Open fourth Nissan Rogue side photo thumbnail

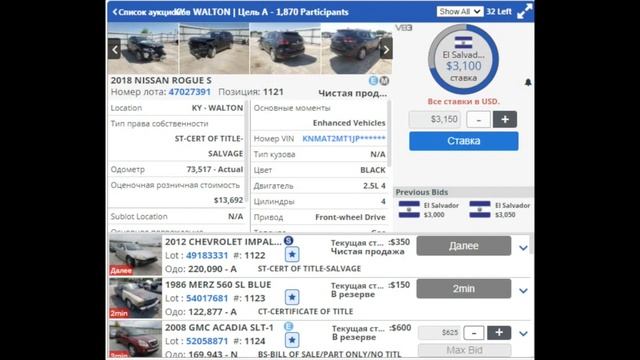pos(356,48)
